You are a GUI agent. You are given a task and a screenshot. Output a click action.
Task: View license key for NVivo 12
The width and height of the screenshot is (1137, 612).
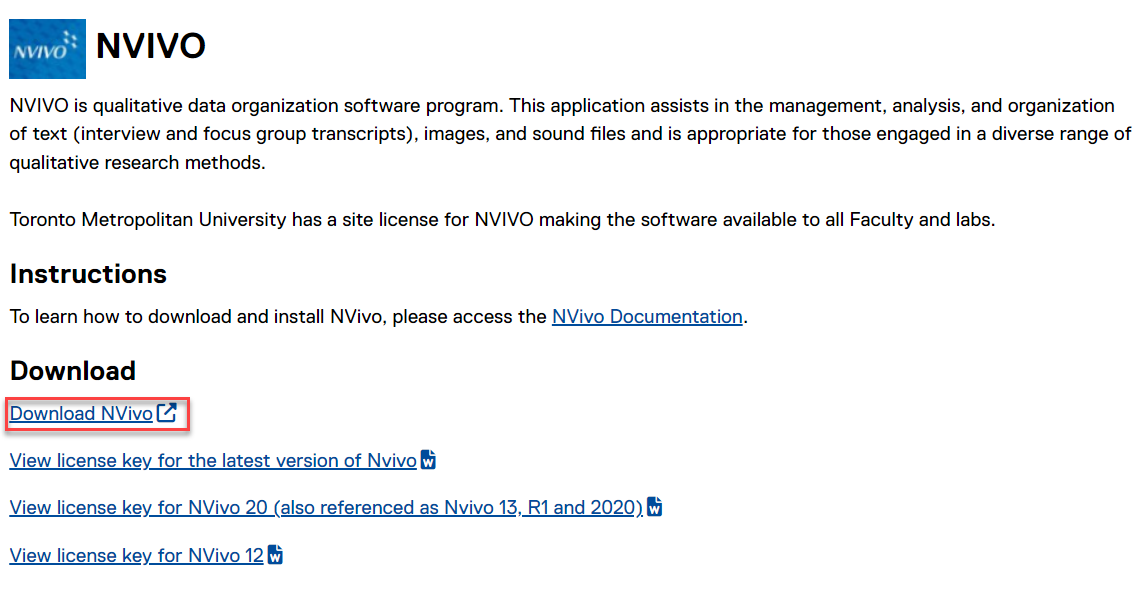point(136,555)
